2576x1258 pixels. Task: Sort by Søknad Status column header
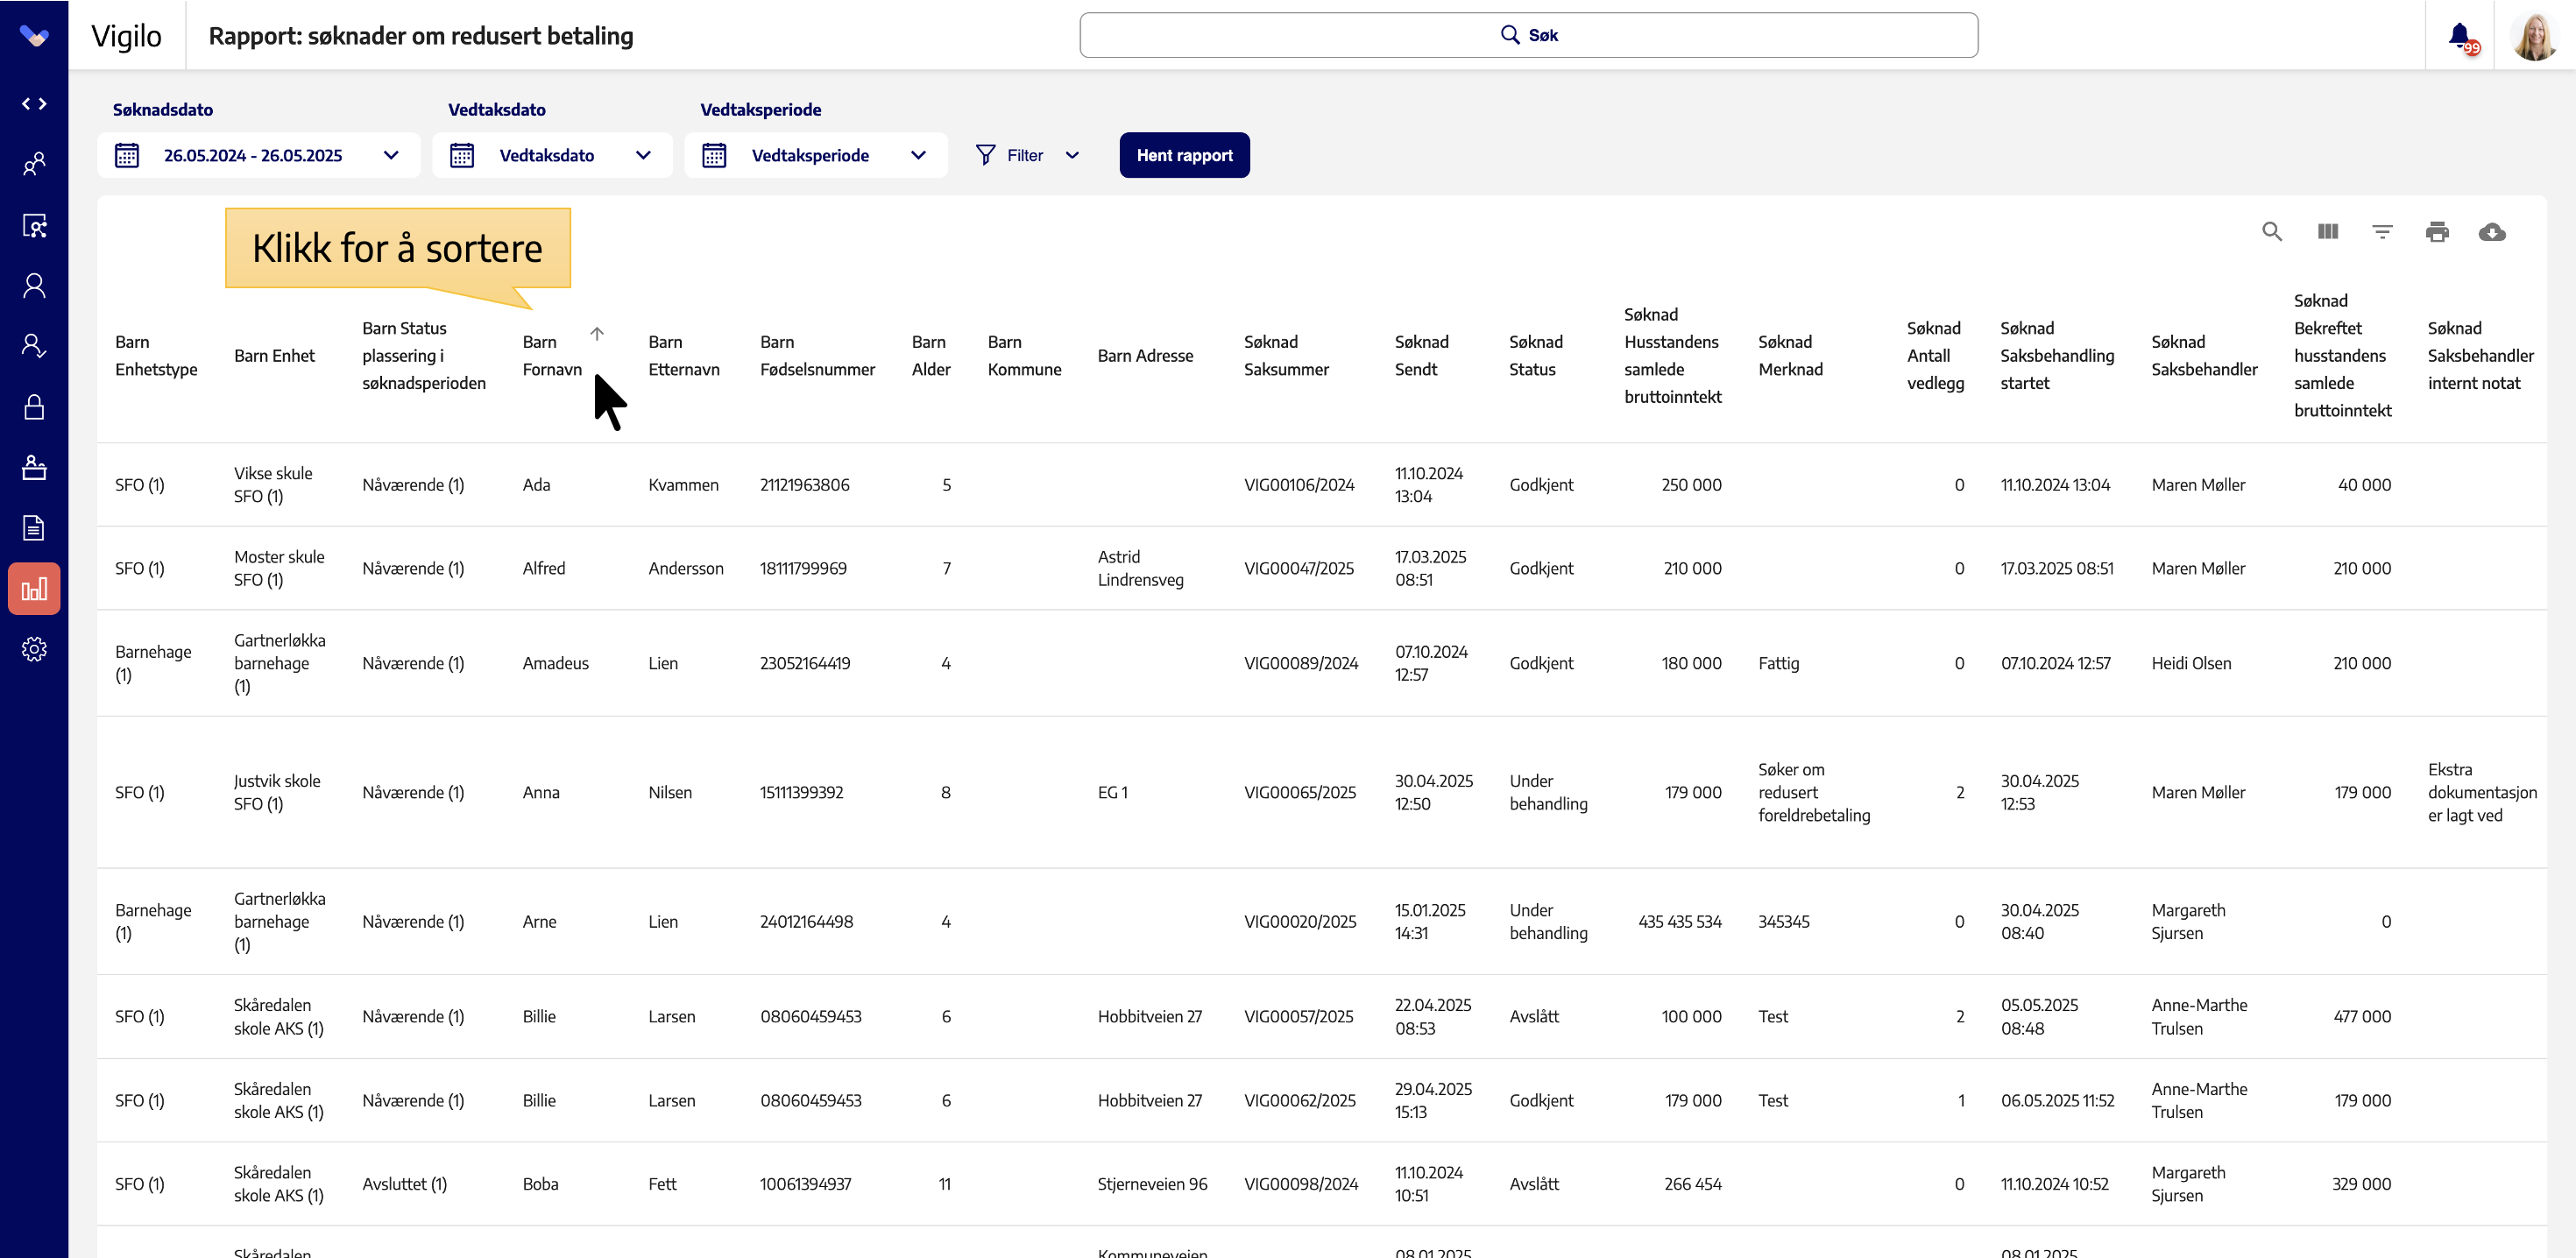pyautogui.click(x=1535, y=355)
